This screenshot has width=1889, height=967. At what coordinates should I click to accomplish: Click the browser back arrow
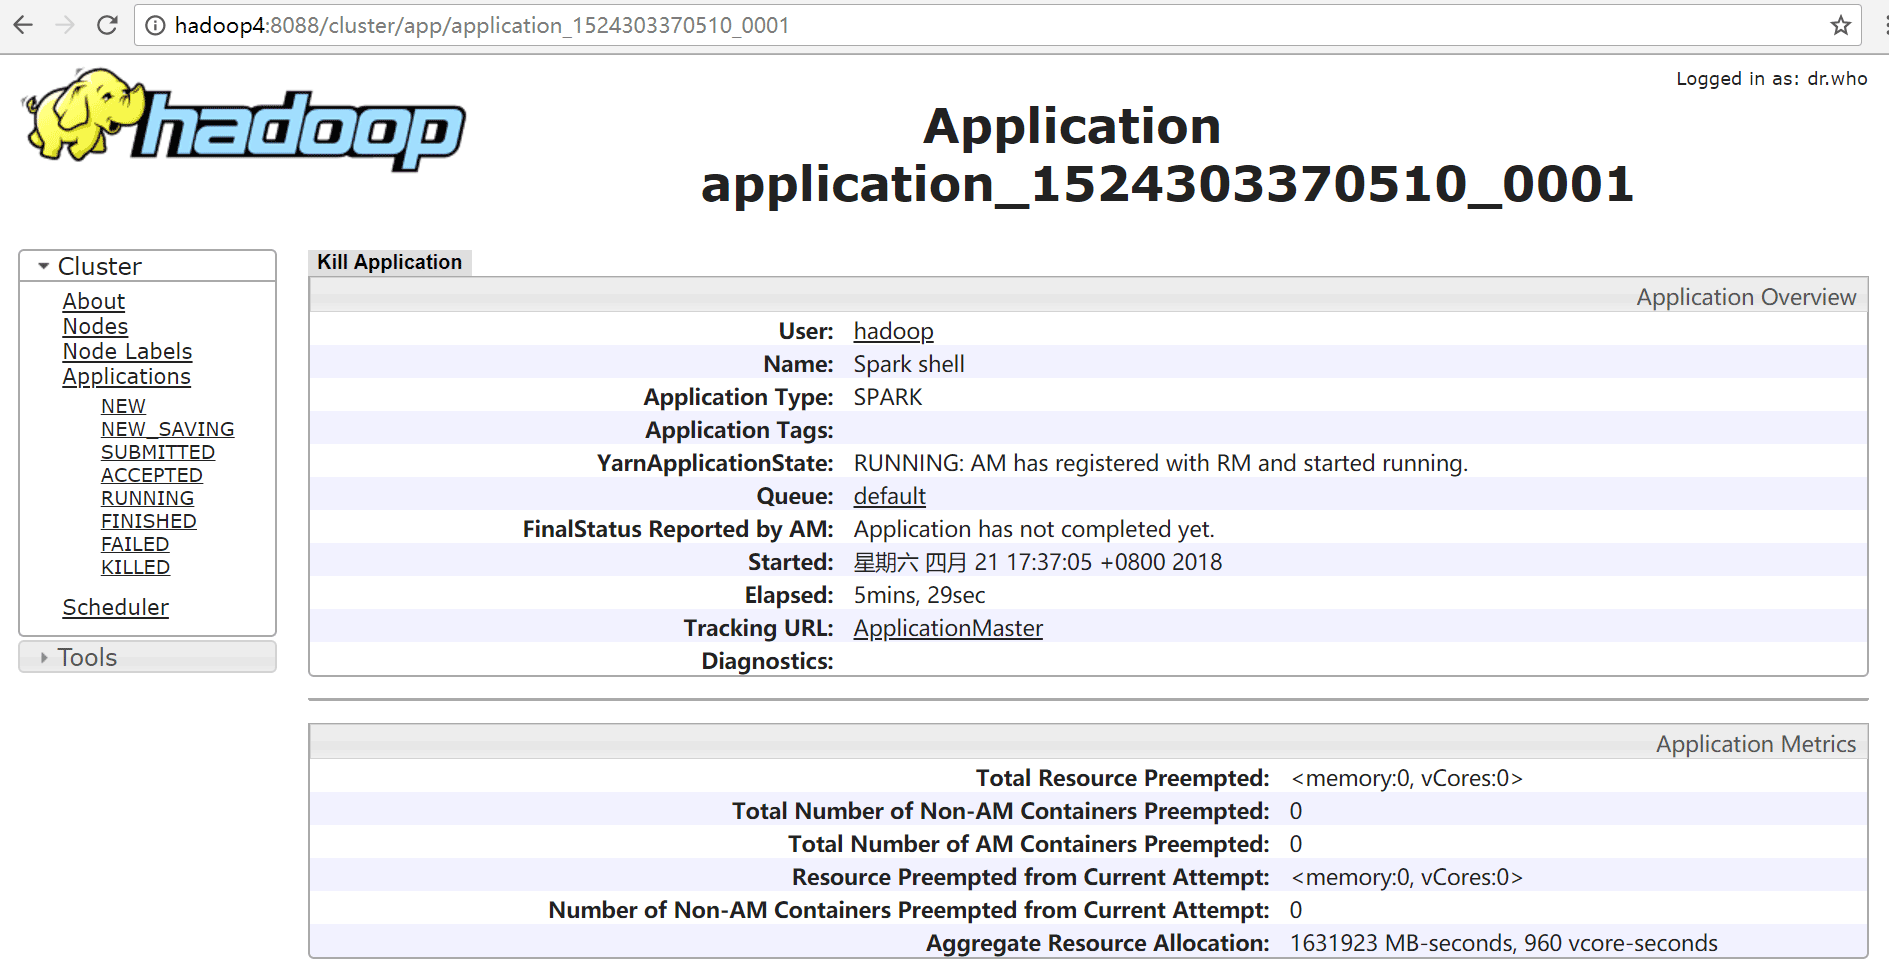click(x=23, y=25)
